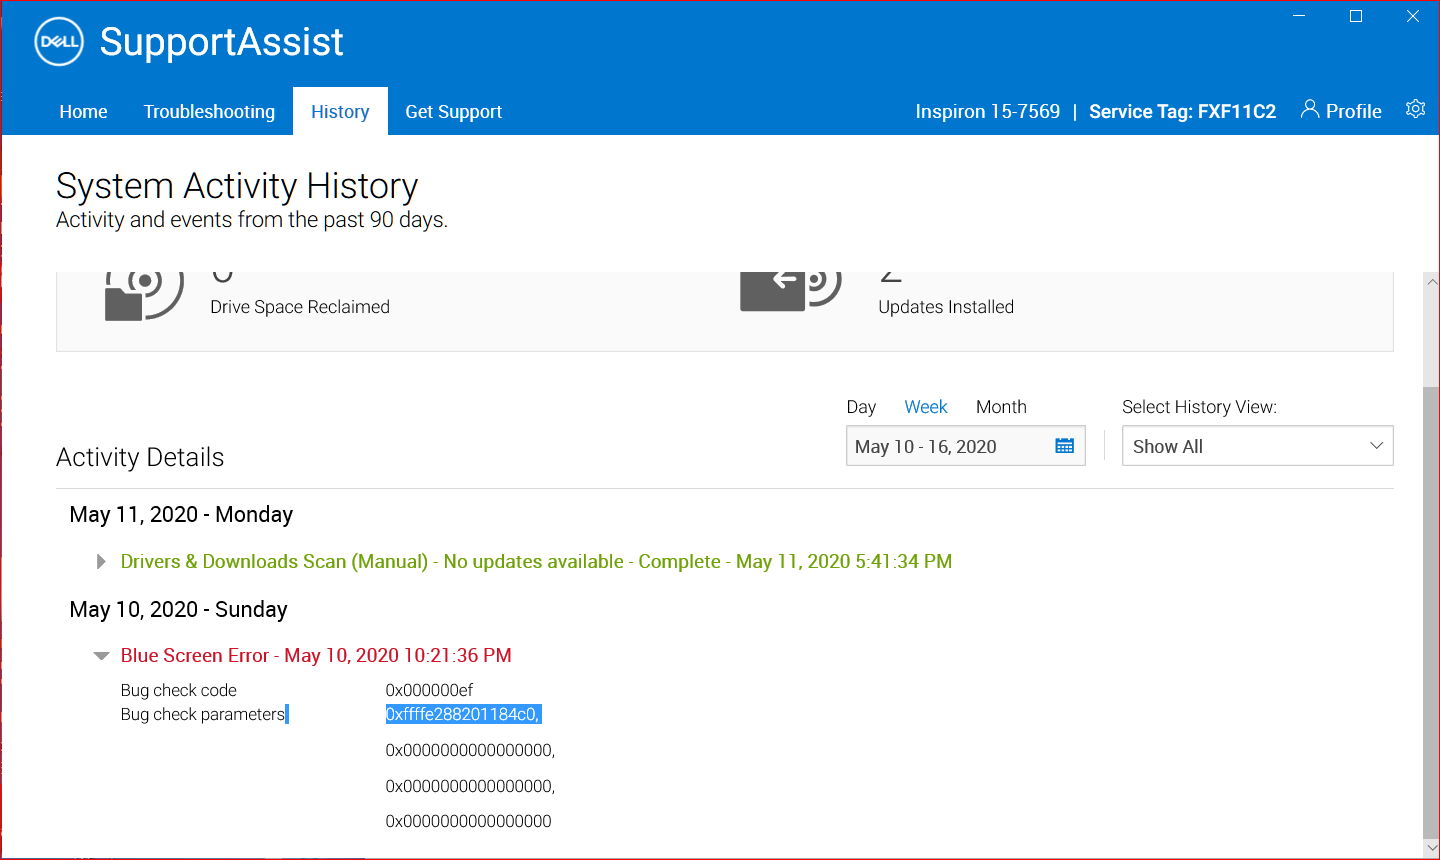The image size is (1440, 860).
Task: Select the Month view option
Action: tap(1001, 407)
